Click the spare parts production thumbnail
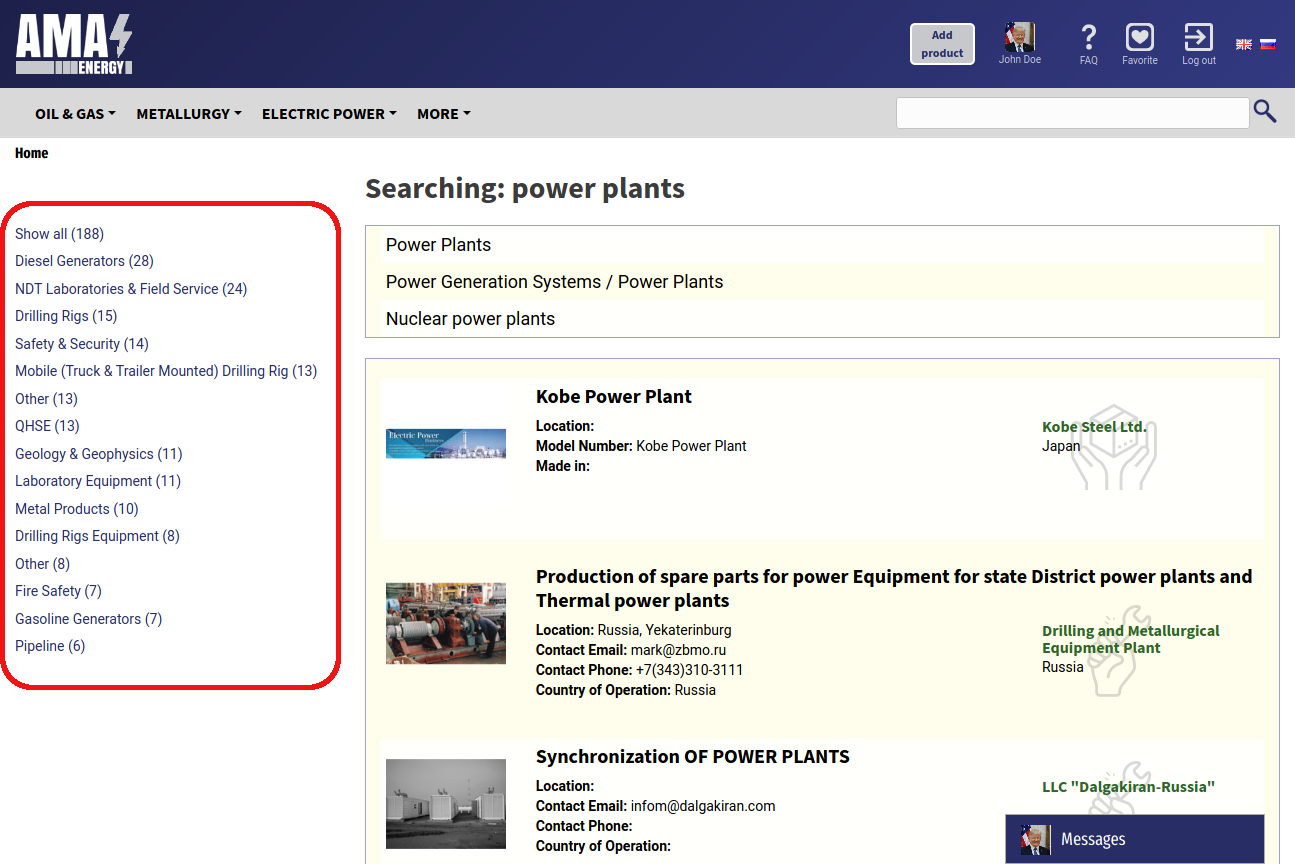This screenshot has height=864, width=1295. pyautogui.click(x=446, y=624)
